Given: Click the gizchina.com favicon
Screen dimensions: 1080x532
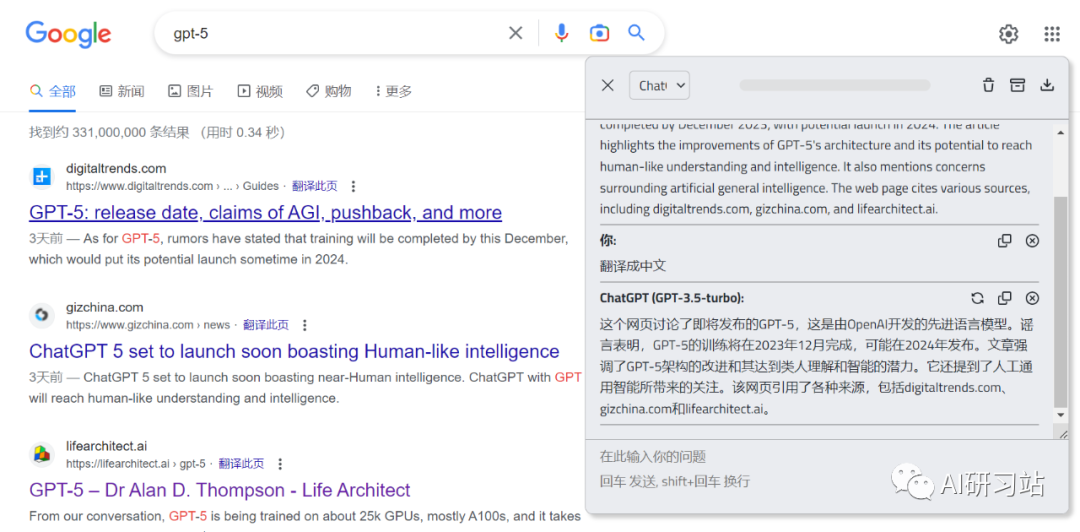Looking at the screenshot, I should (42, 316).
